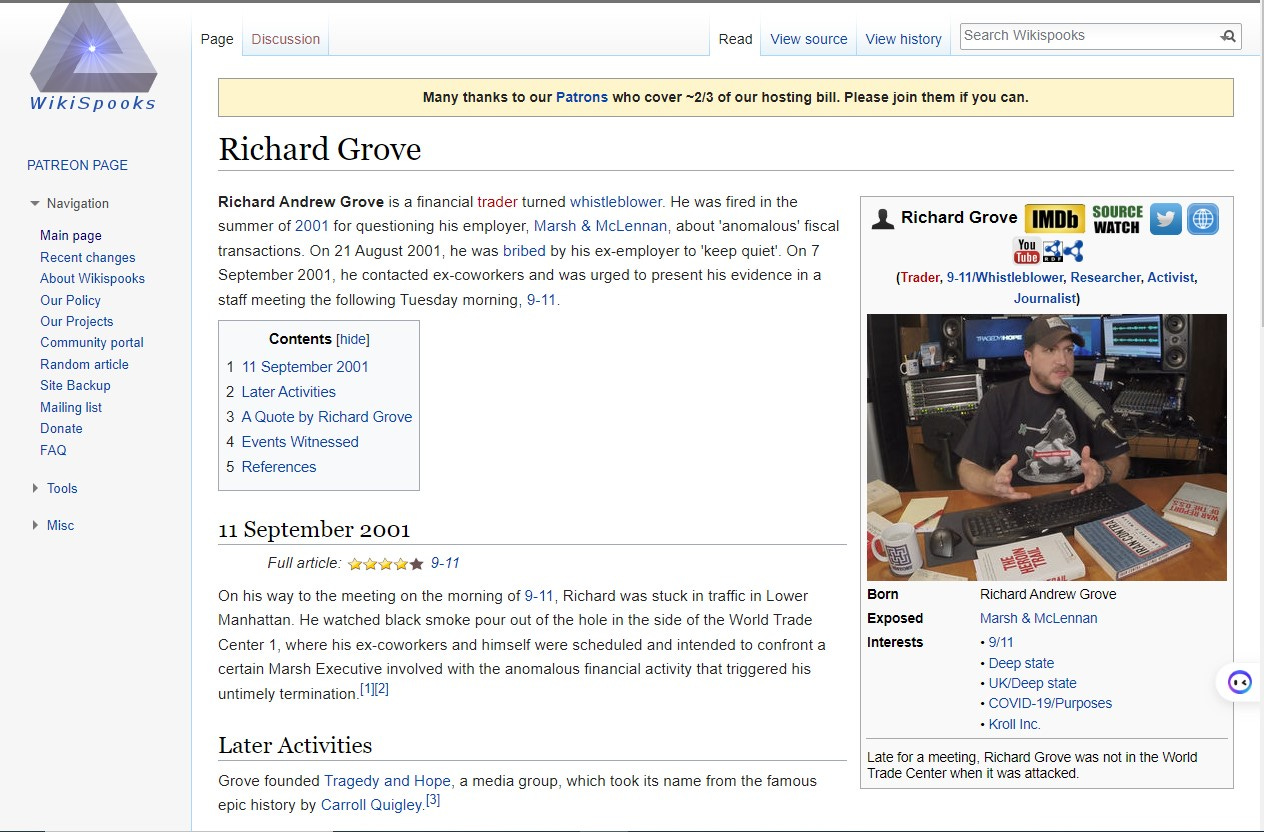Switch to the Page tab

click(x=217, y=39)
